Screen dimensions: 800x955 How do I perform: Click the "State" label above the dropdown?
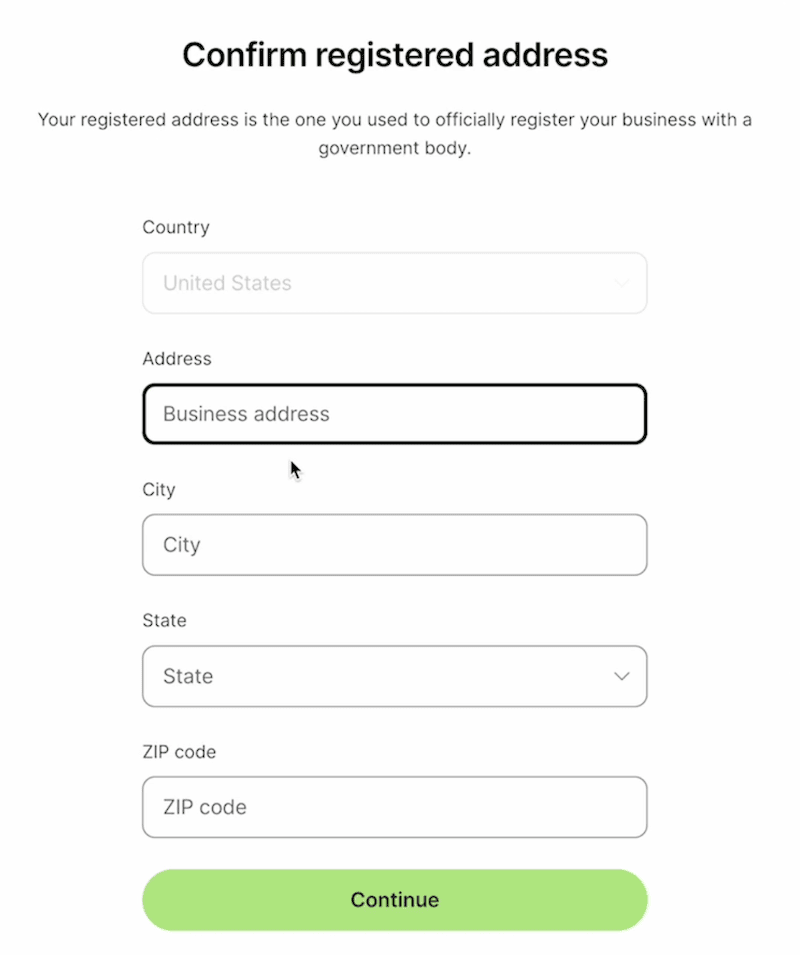pyautogui.click(x=164, y=620)
